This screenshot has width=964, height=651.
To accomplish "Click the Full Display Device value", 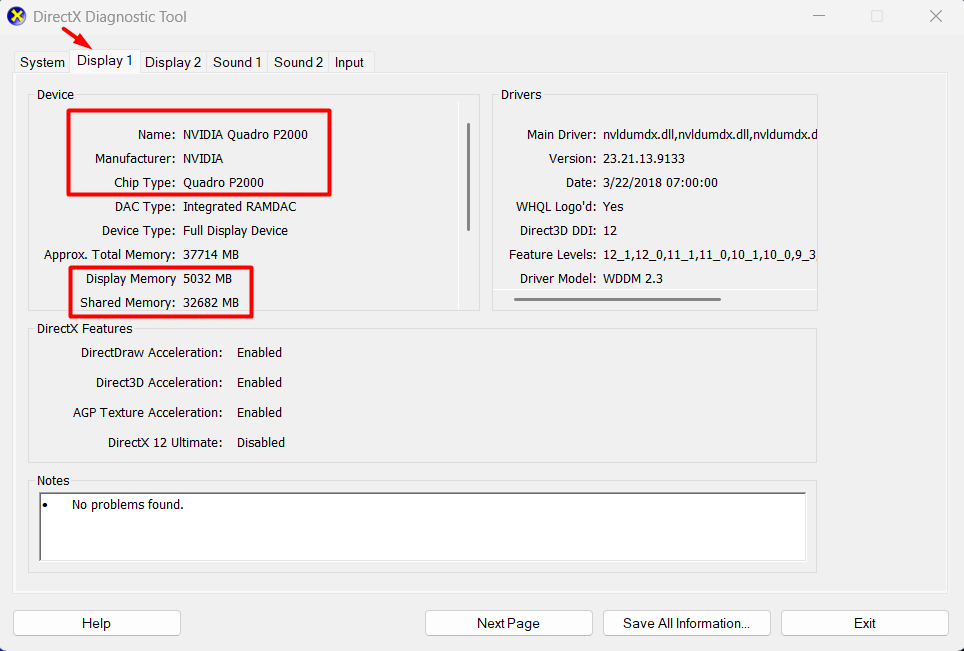I will [x=235, y=231].
